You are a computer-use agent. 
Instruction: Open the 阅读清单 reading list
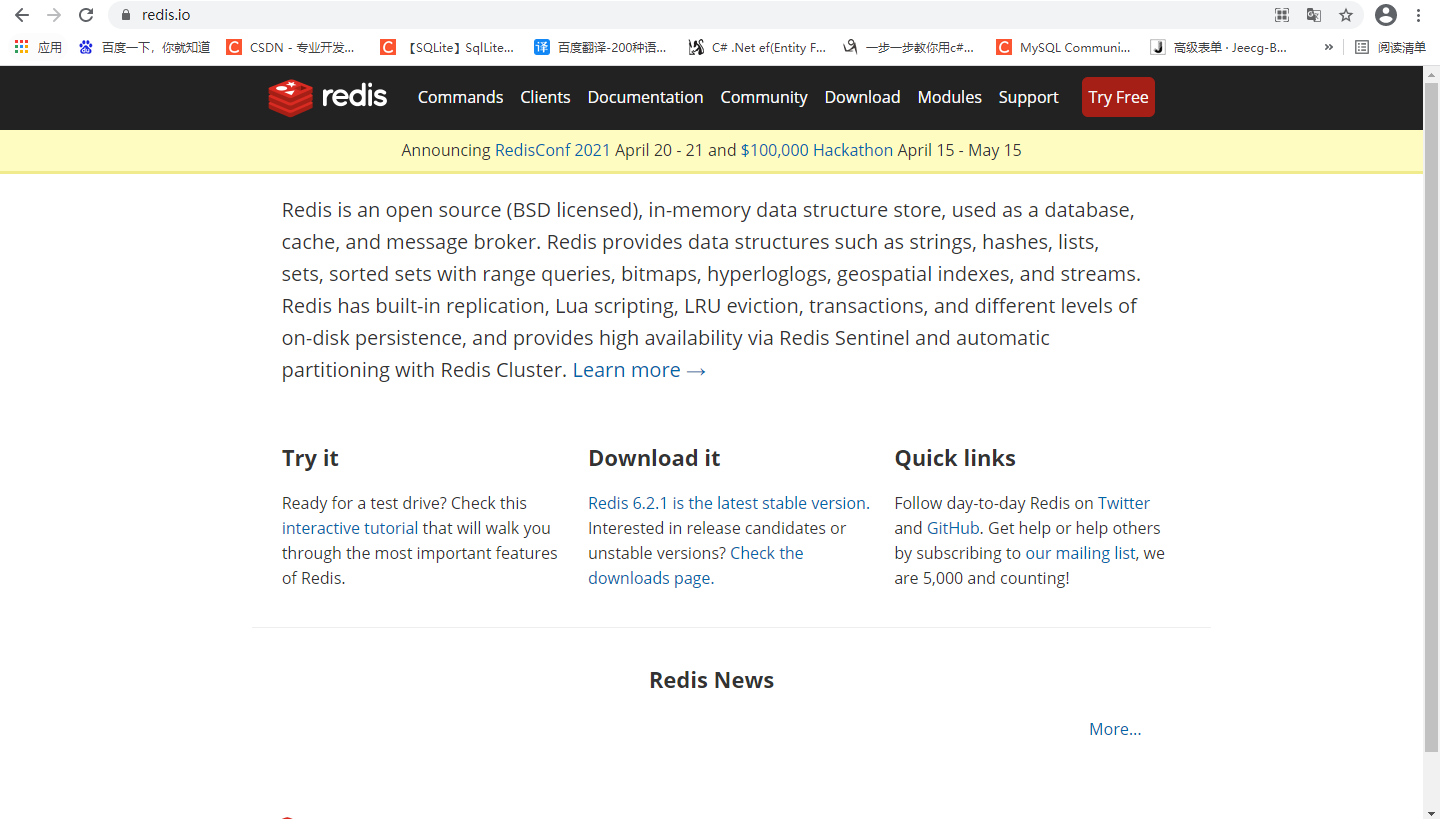tap(1390, 47)
